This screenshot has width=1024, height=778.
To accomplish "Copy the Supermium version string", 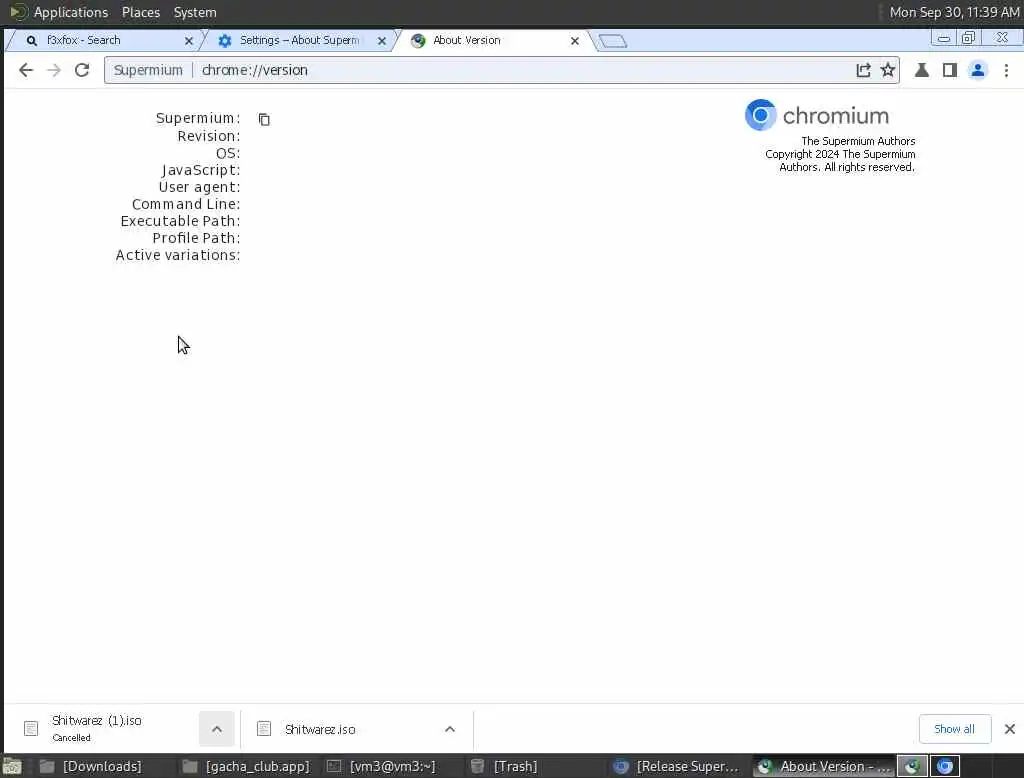I will click(x=264, y=119).
